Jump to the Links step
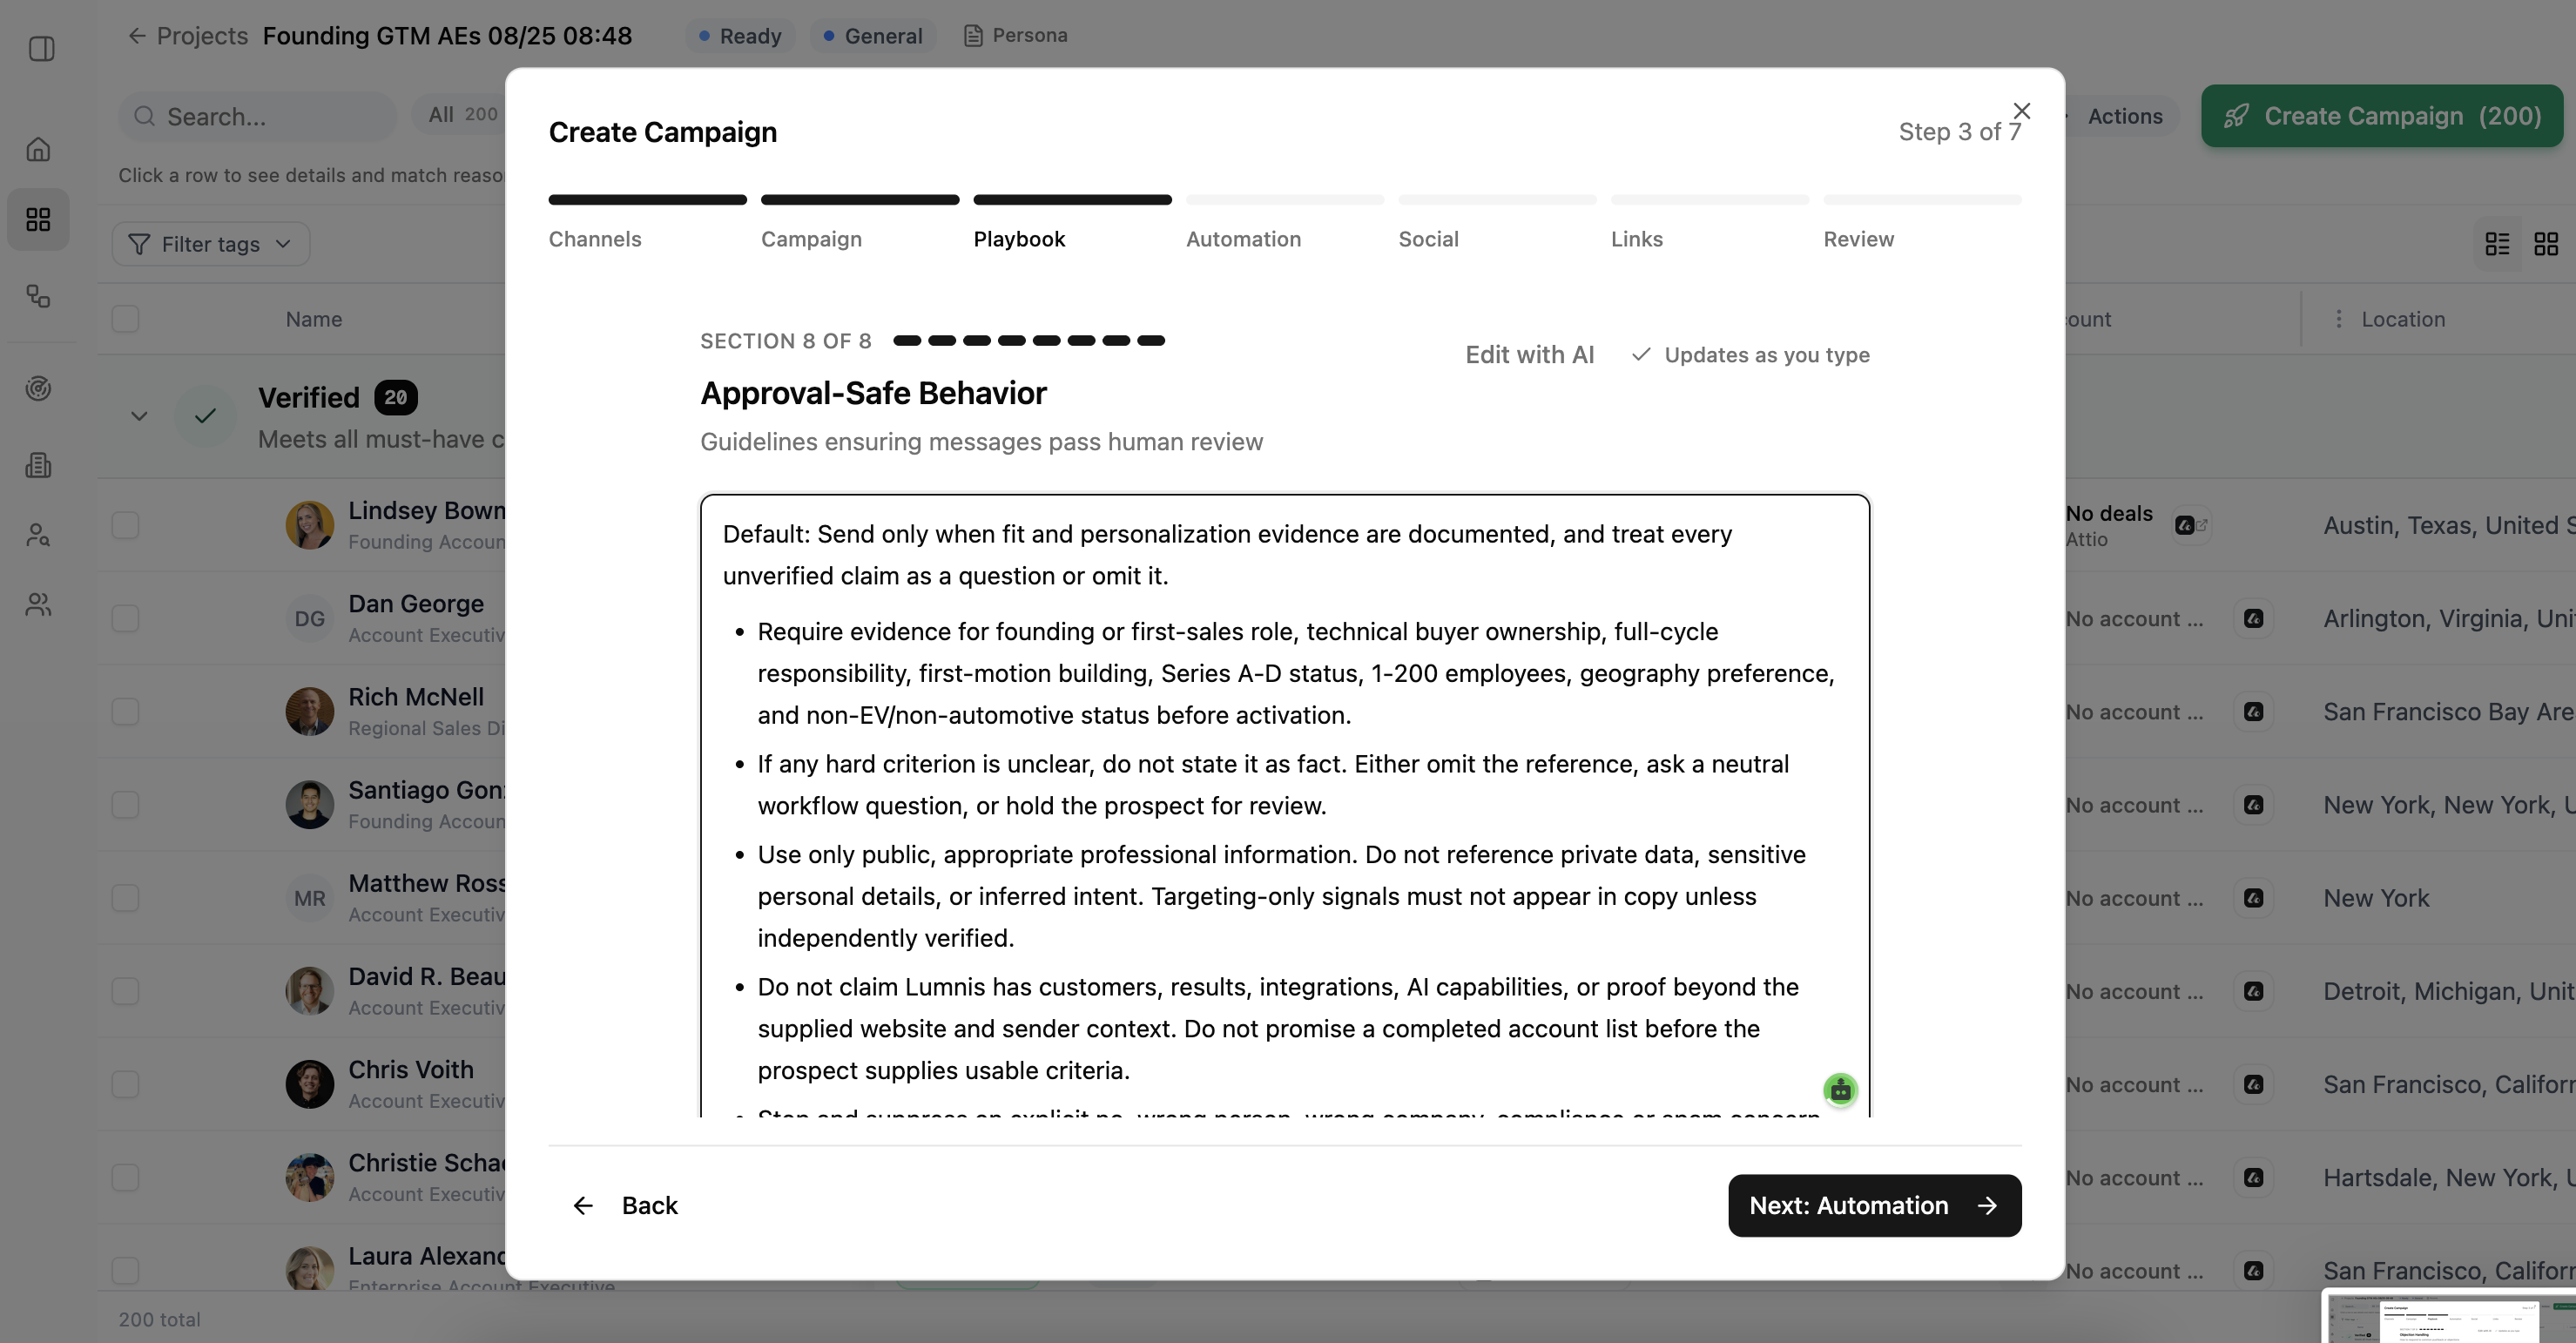Screen dimensions: 2576x1343 (1636, 239)
